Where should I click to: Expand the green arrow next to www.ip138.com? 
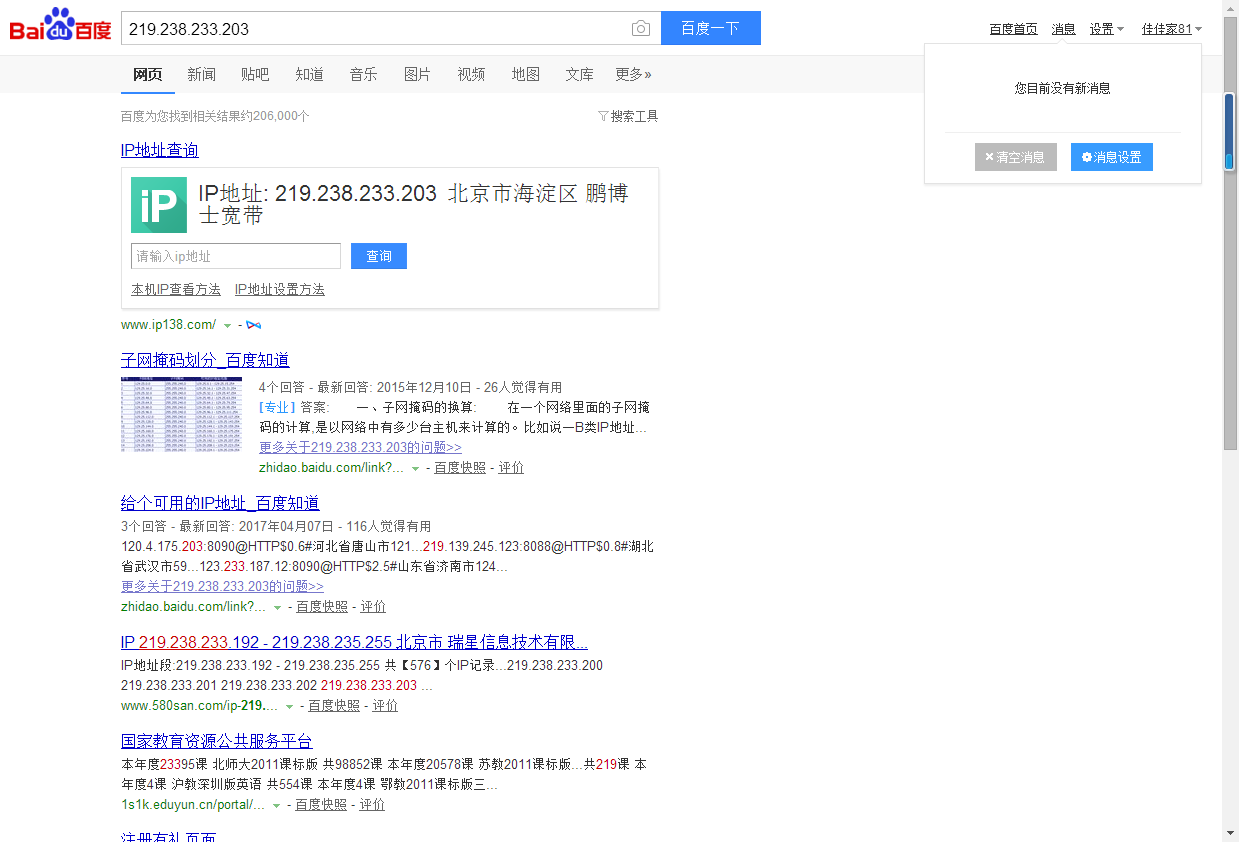click(228, 326)
